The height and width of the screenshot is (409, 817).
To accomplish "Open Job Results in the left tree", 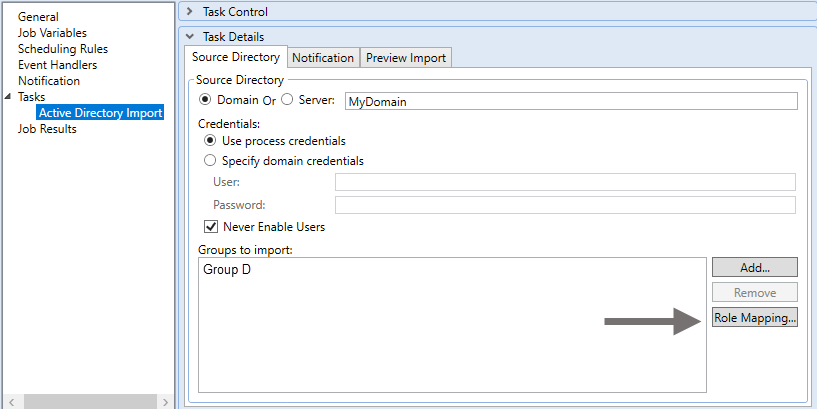I will click(47, 129).
